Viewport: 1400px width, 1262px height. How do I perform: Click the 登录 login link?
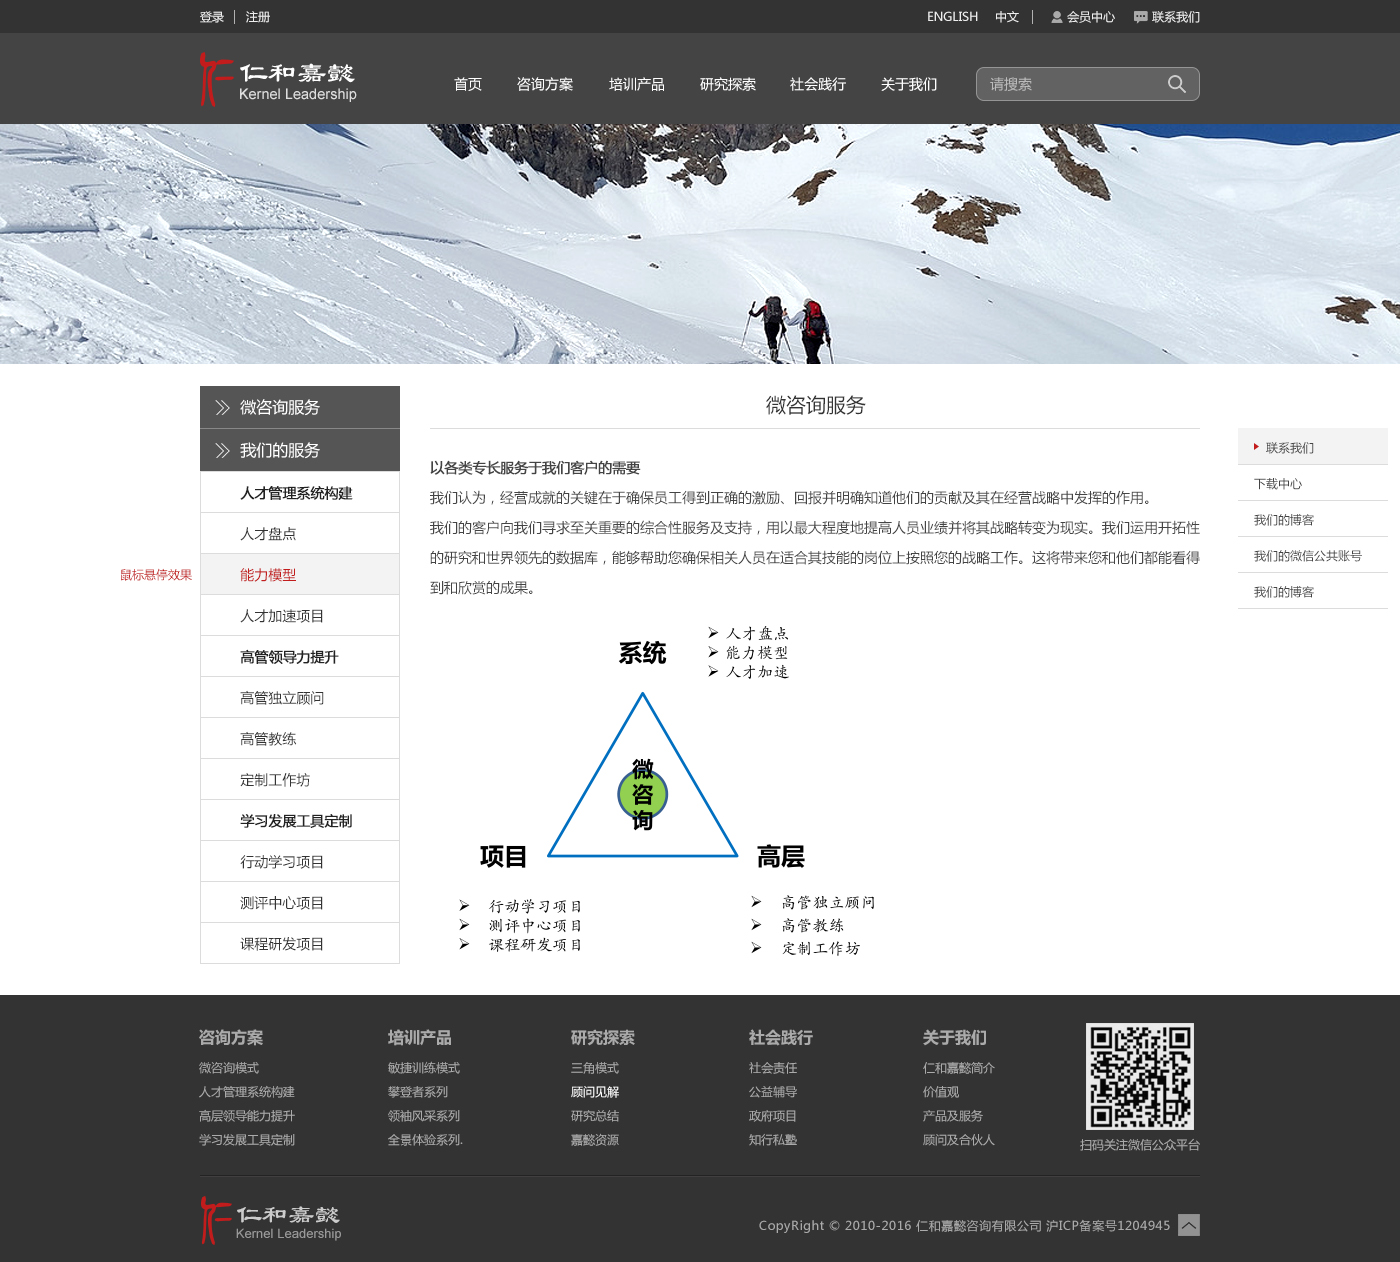tap(211, 17)
